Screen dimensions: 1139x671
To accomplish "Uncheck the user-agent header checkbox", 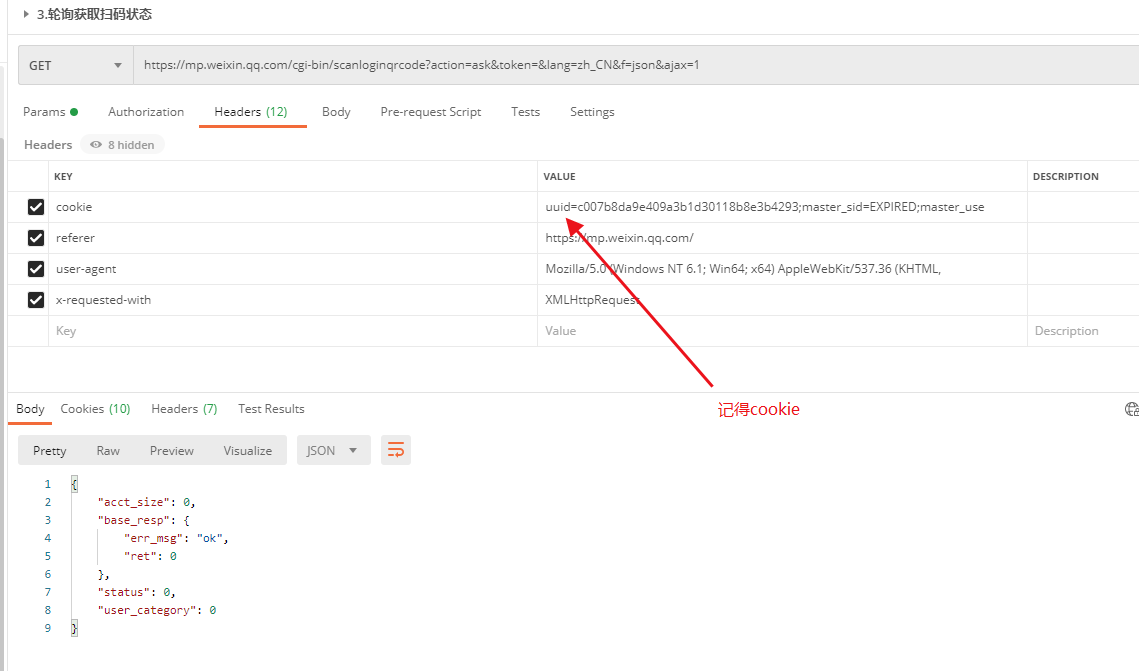I will pos(36,269).
